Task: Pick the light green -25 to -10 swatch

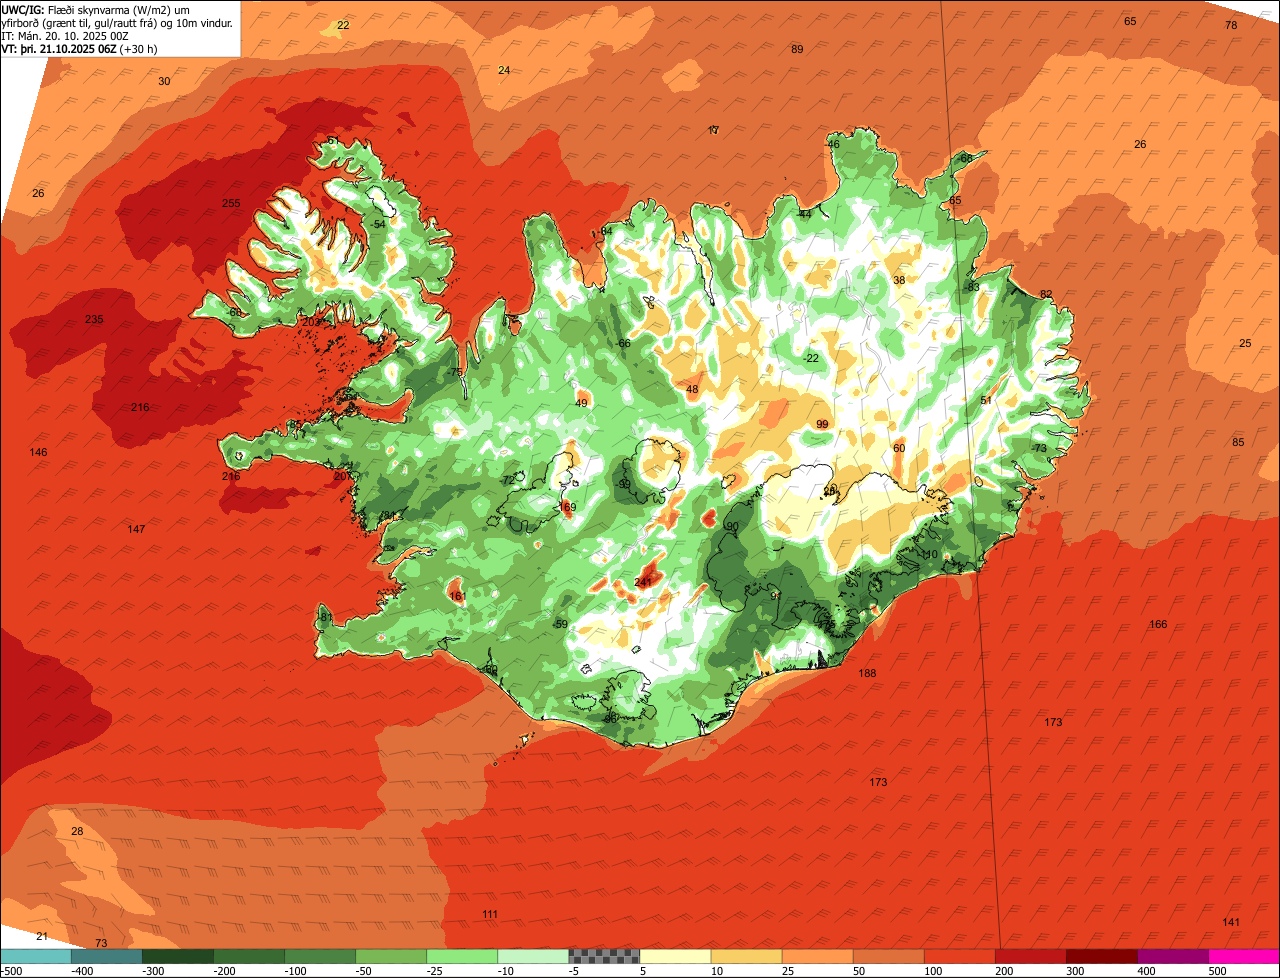Action: [x=462, y=956]
